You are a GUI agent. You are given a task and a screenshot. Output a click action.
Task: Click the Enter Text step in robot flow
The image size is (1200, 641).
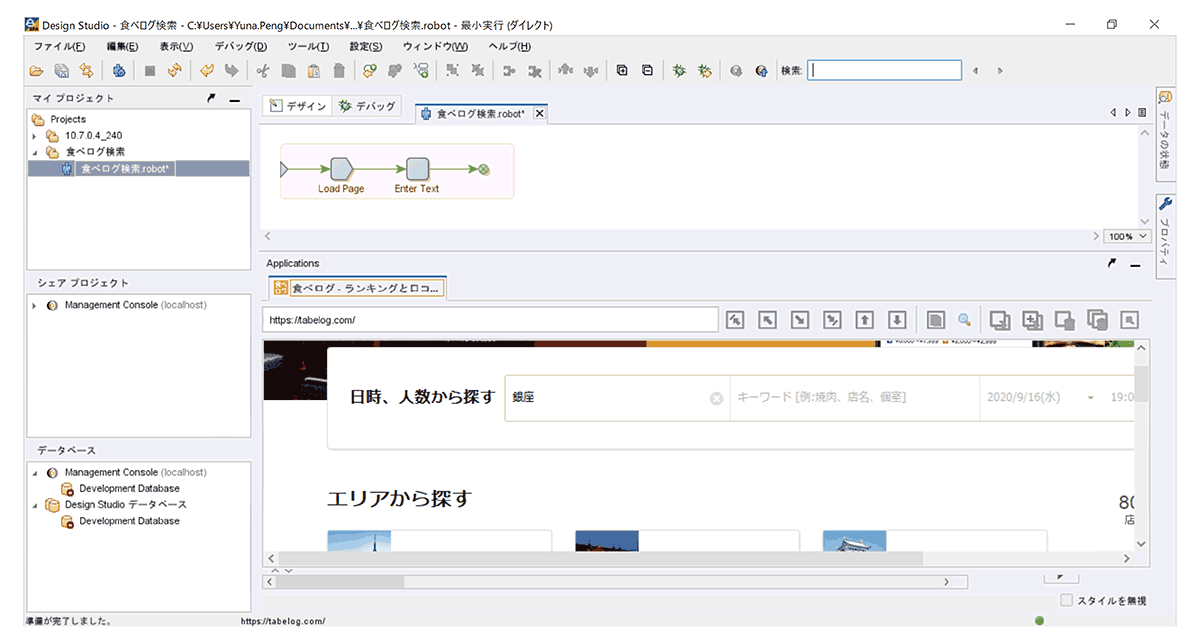(x=418, y=169)
